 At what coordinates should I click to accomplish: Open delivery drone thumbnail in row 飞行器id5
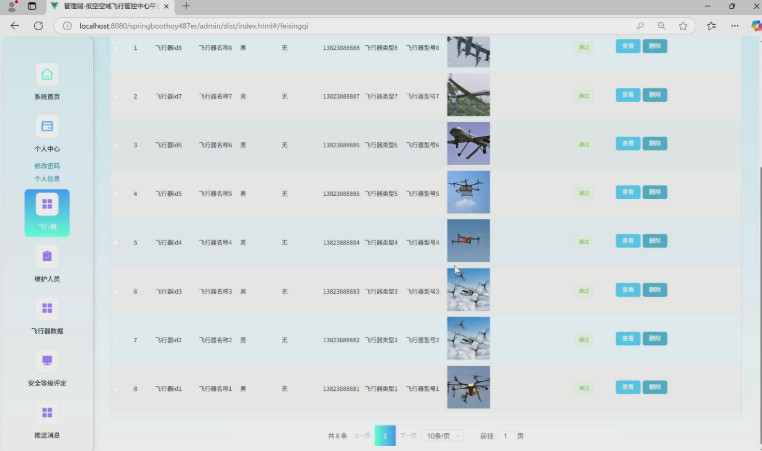pos(468,192)
